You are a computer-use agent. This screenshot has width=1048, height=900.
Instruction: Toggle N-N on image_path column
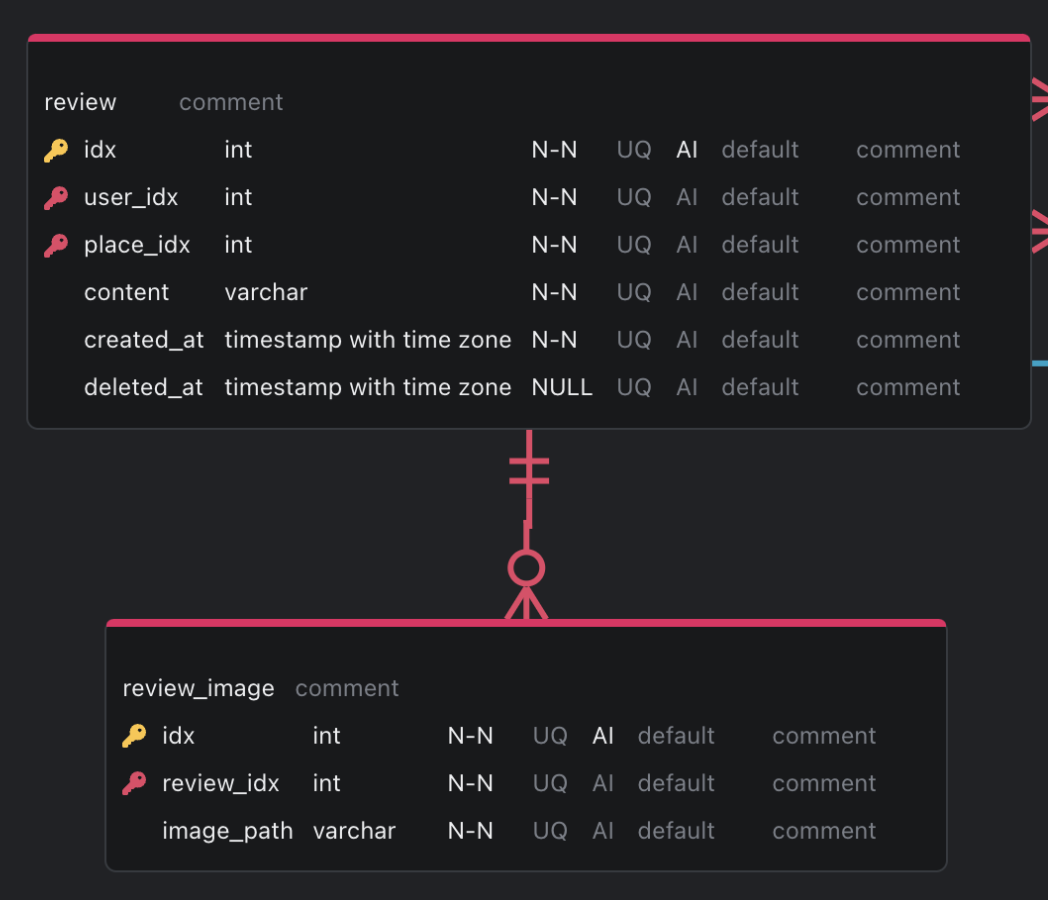(x=470, y=831)
